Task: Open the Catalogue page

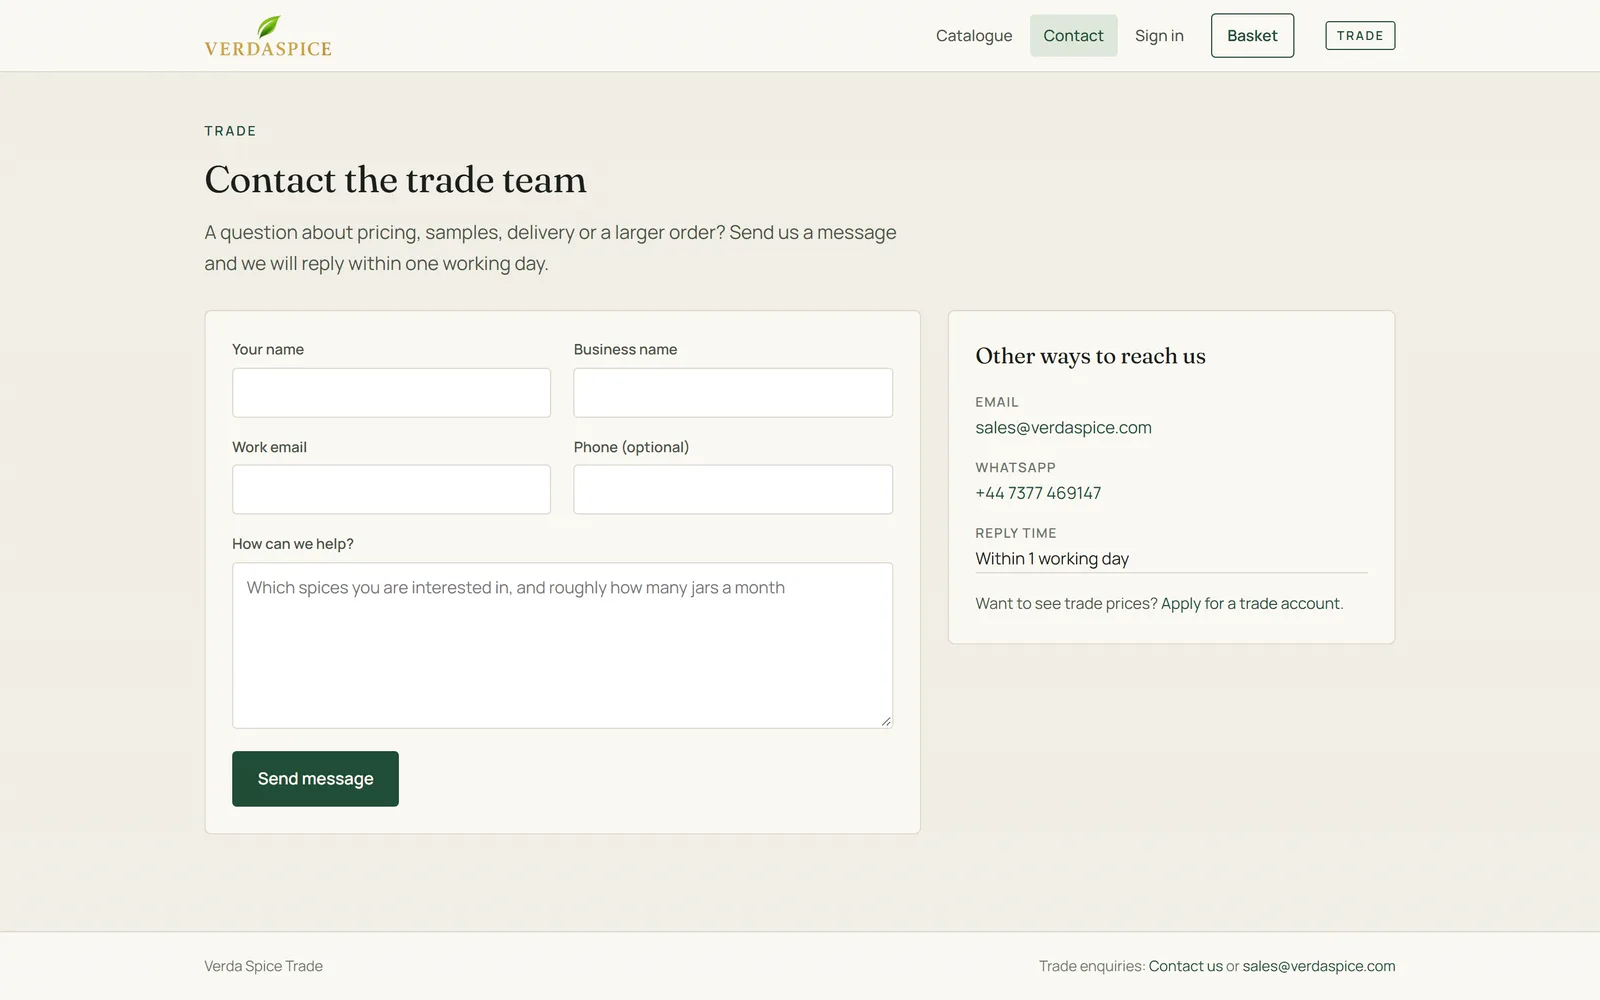Action: [x=974, y=36]
